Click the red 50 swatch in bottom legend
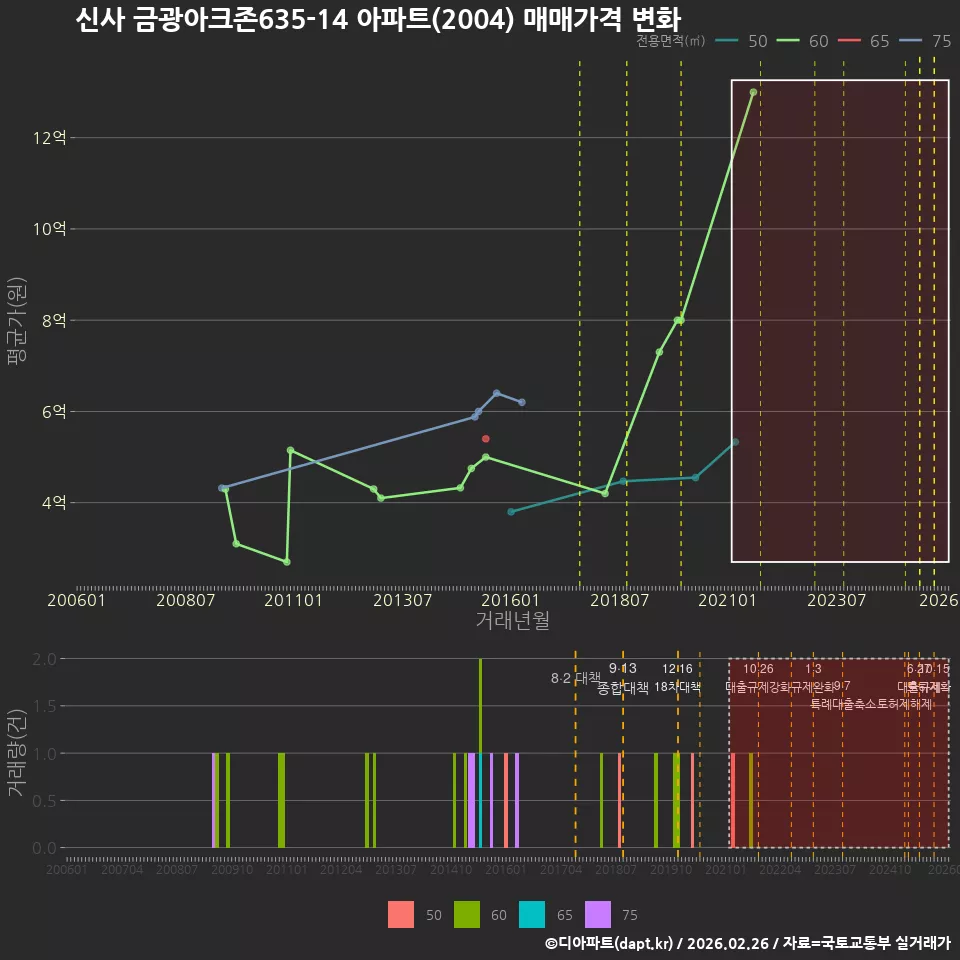 (x=401, y=914)
